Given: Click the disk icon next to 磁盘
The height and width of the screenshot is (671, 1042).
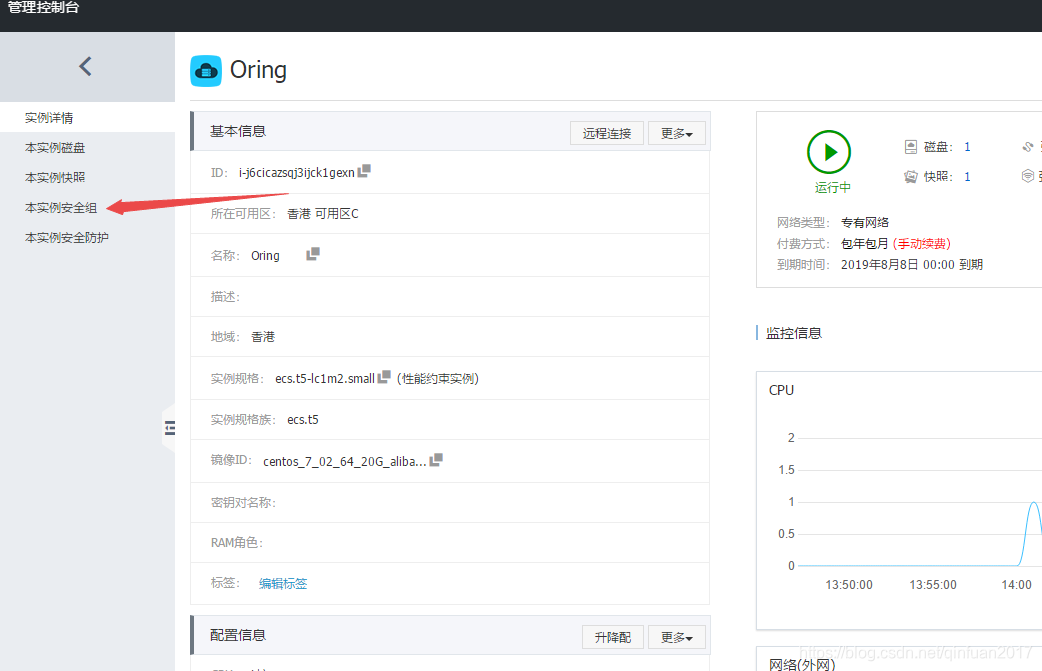Looking at the screenshot, I should click(911, 147).
